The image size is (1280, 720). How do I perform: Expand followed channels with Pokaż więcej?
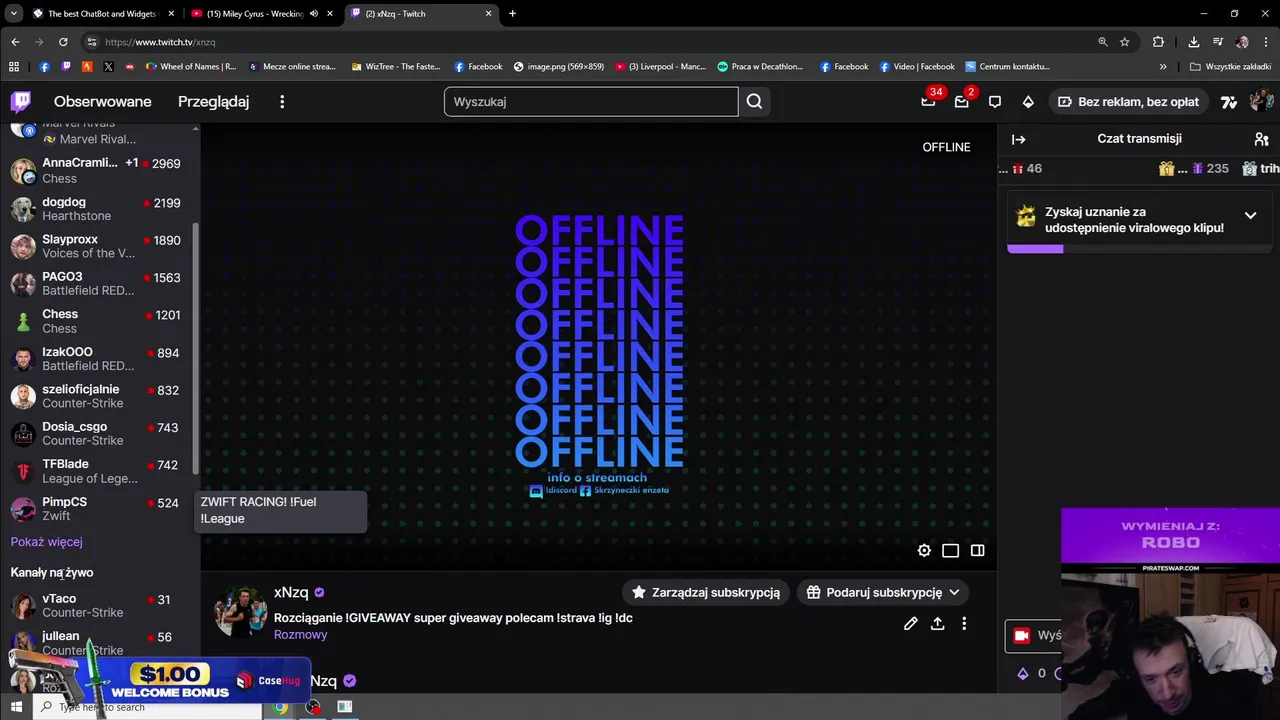coord(46,542)
